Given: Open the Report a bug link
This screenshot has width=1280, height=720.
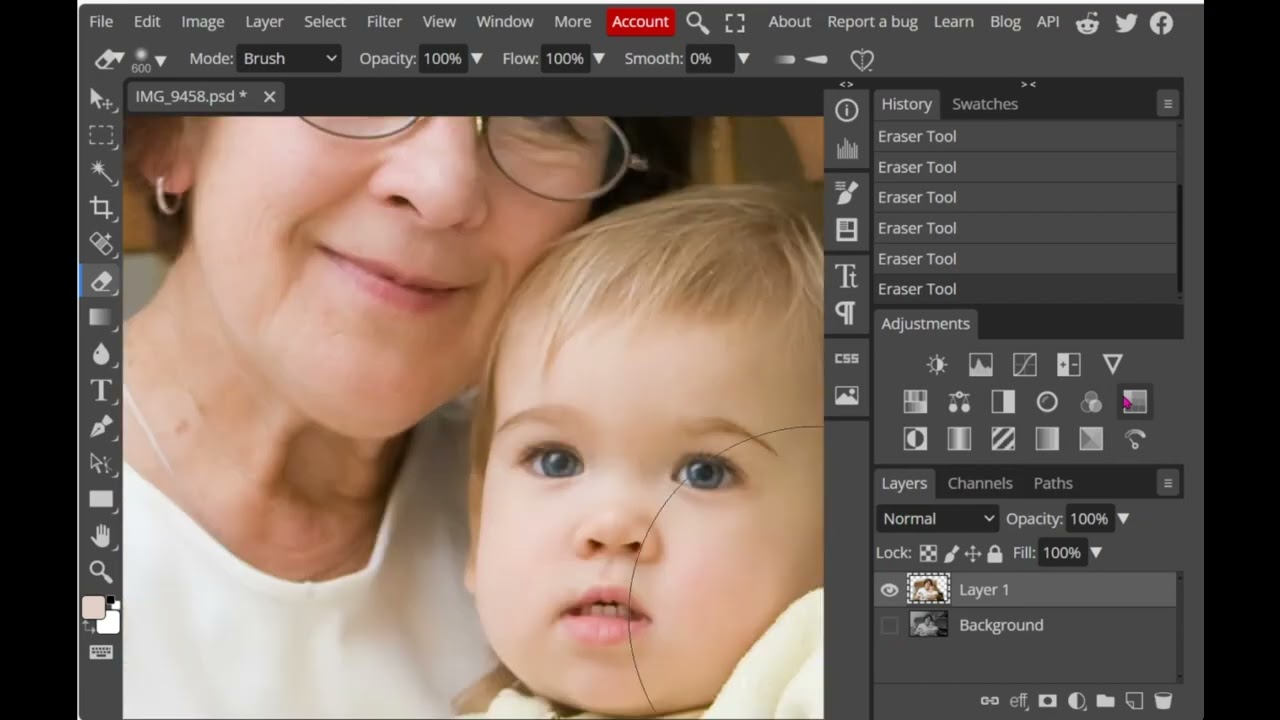Looking at the screenshot, I should [x=872, y=22].
